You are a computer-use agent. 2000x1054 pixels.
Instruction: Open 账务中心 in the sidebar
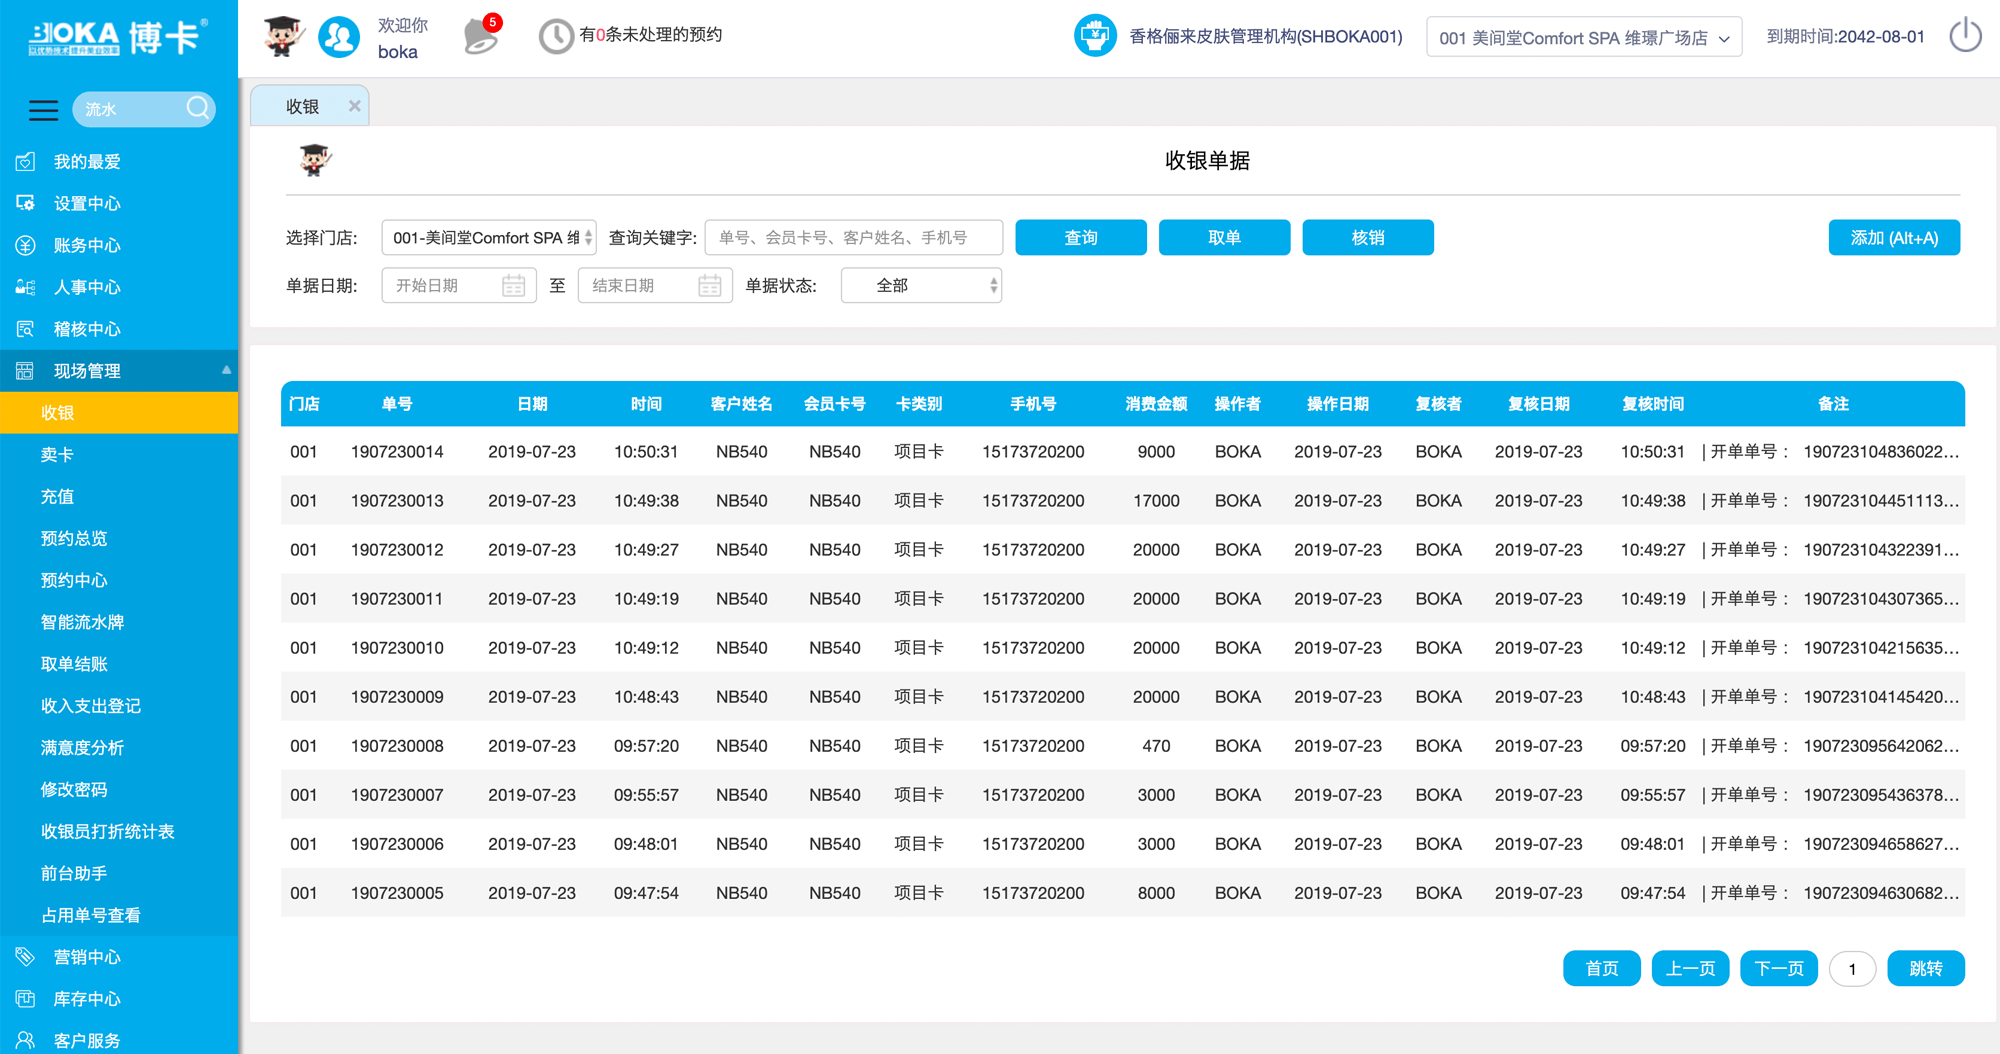tap(87, 245)
